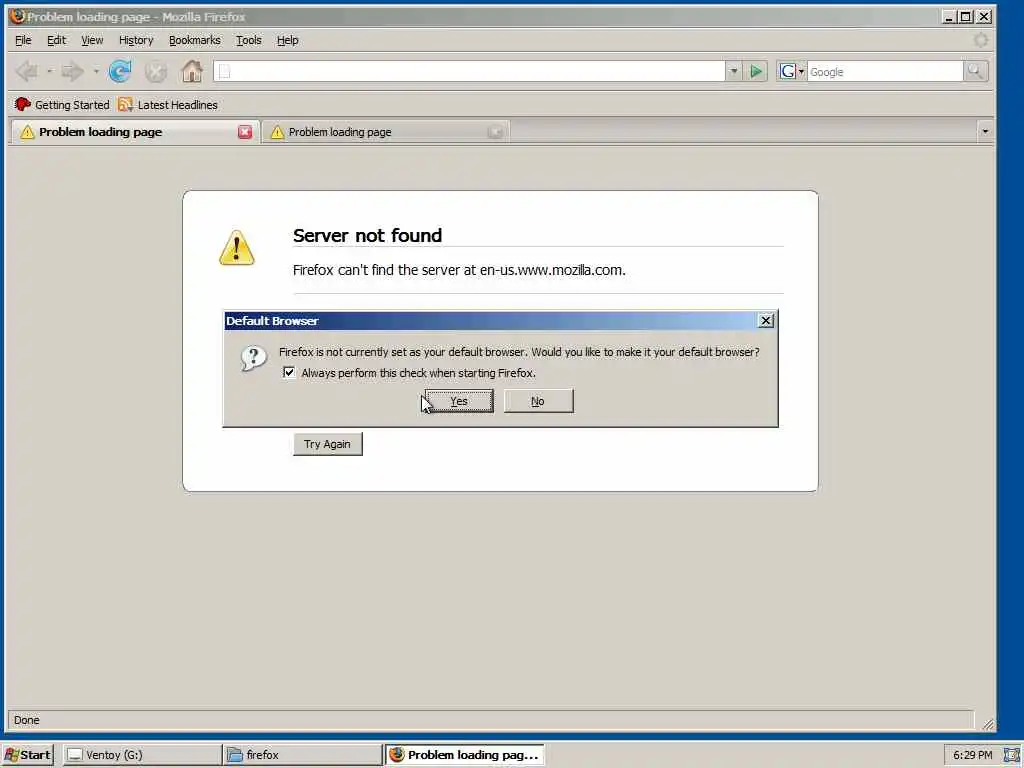
Task: Open the list all tabs dropdown
Action: coord(985,132)
